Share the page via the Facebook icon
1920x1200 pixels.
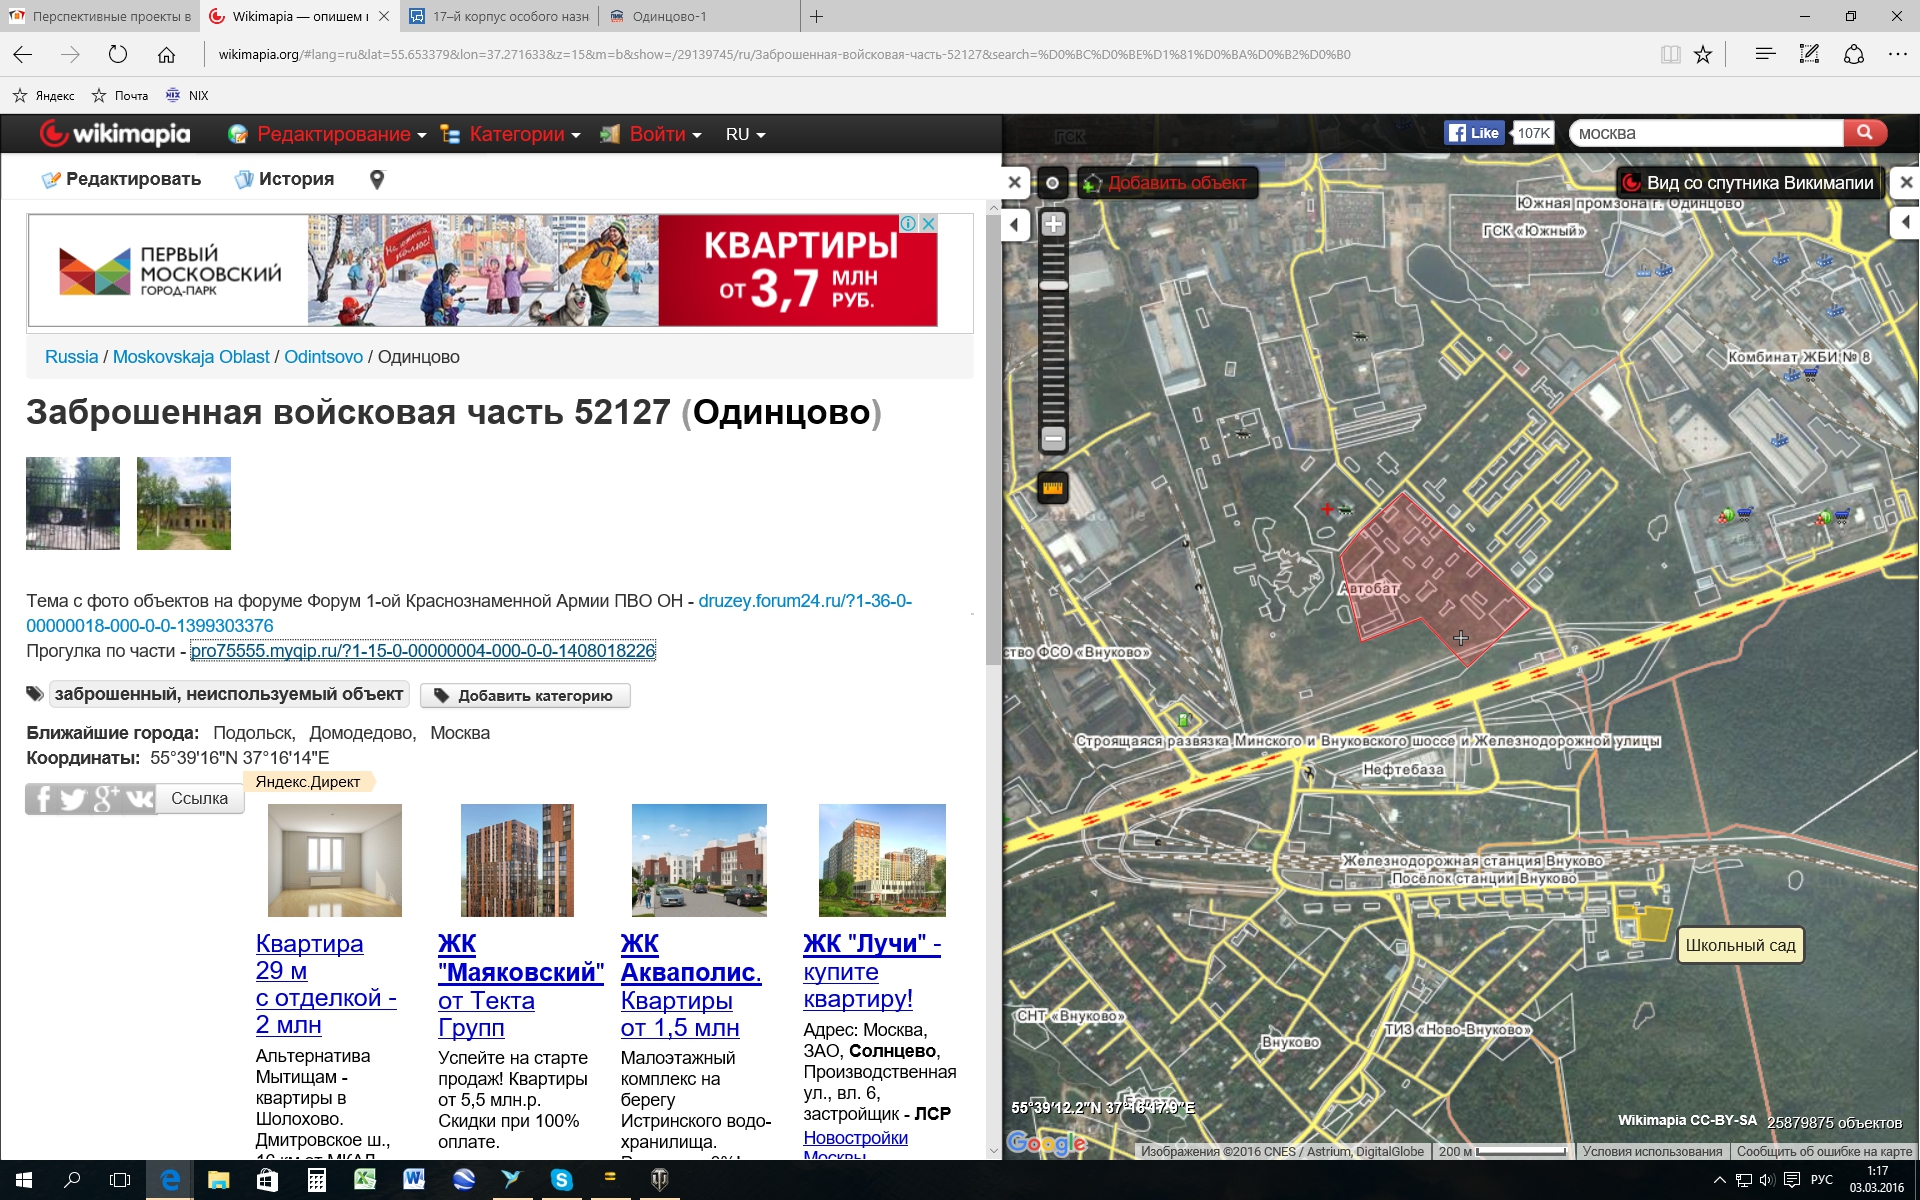point(42,798)
